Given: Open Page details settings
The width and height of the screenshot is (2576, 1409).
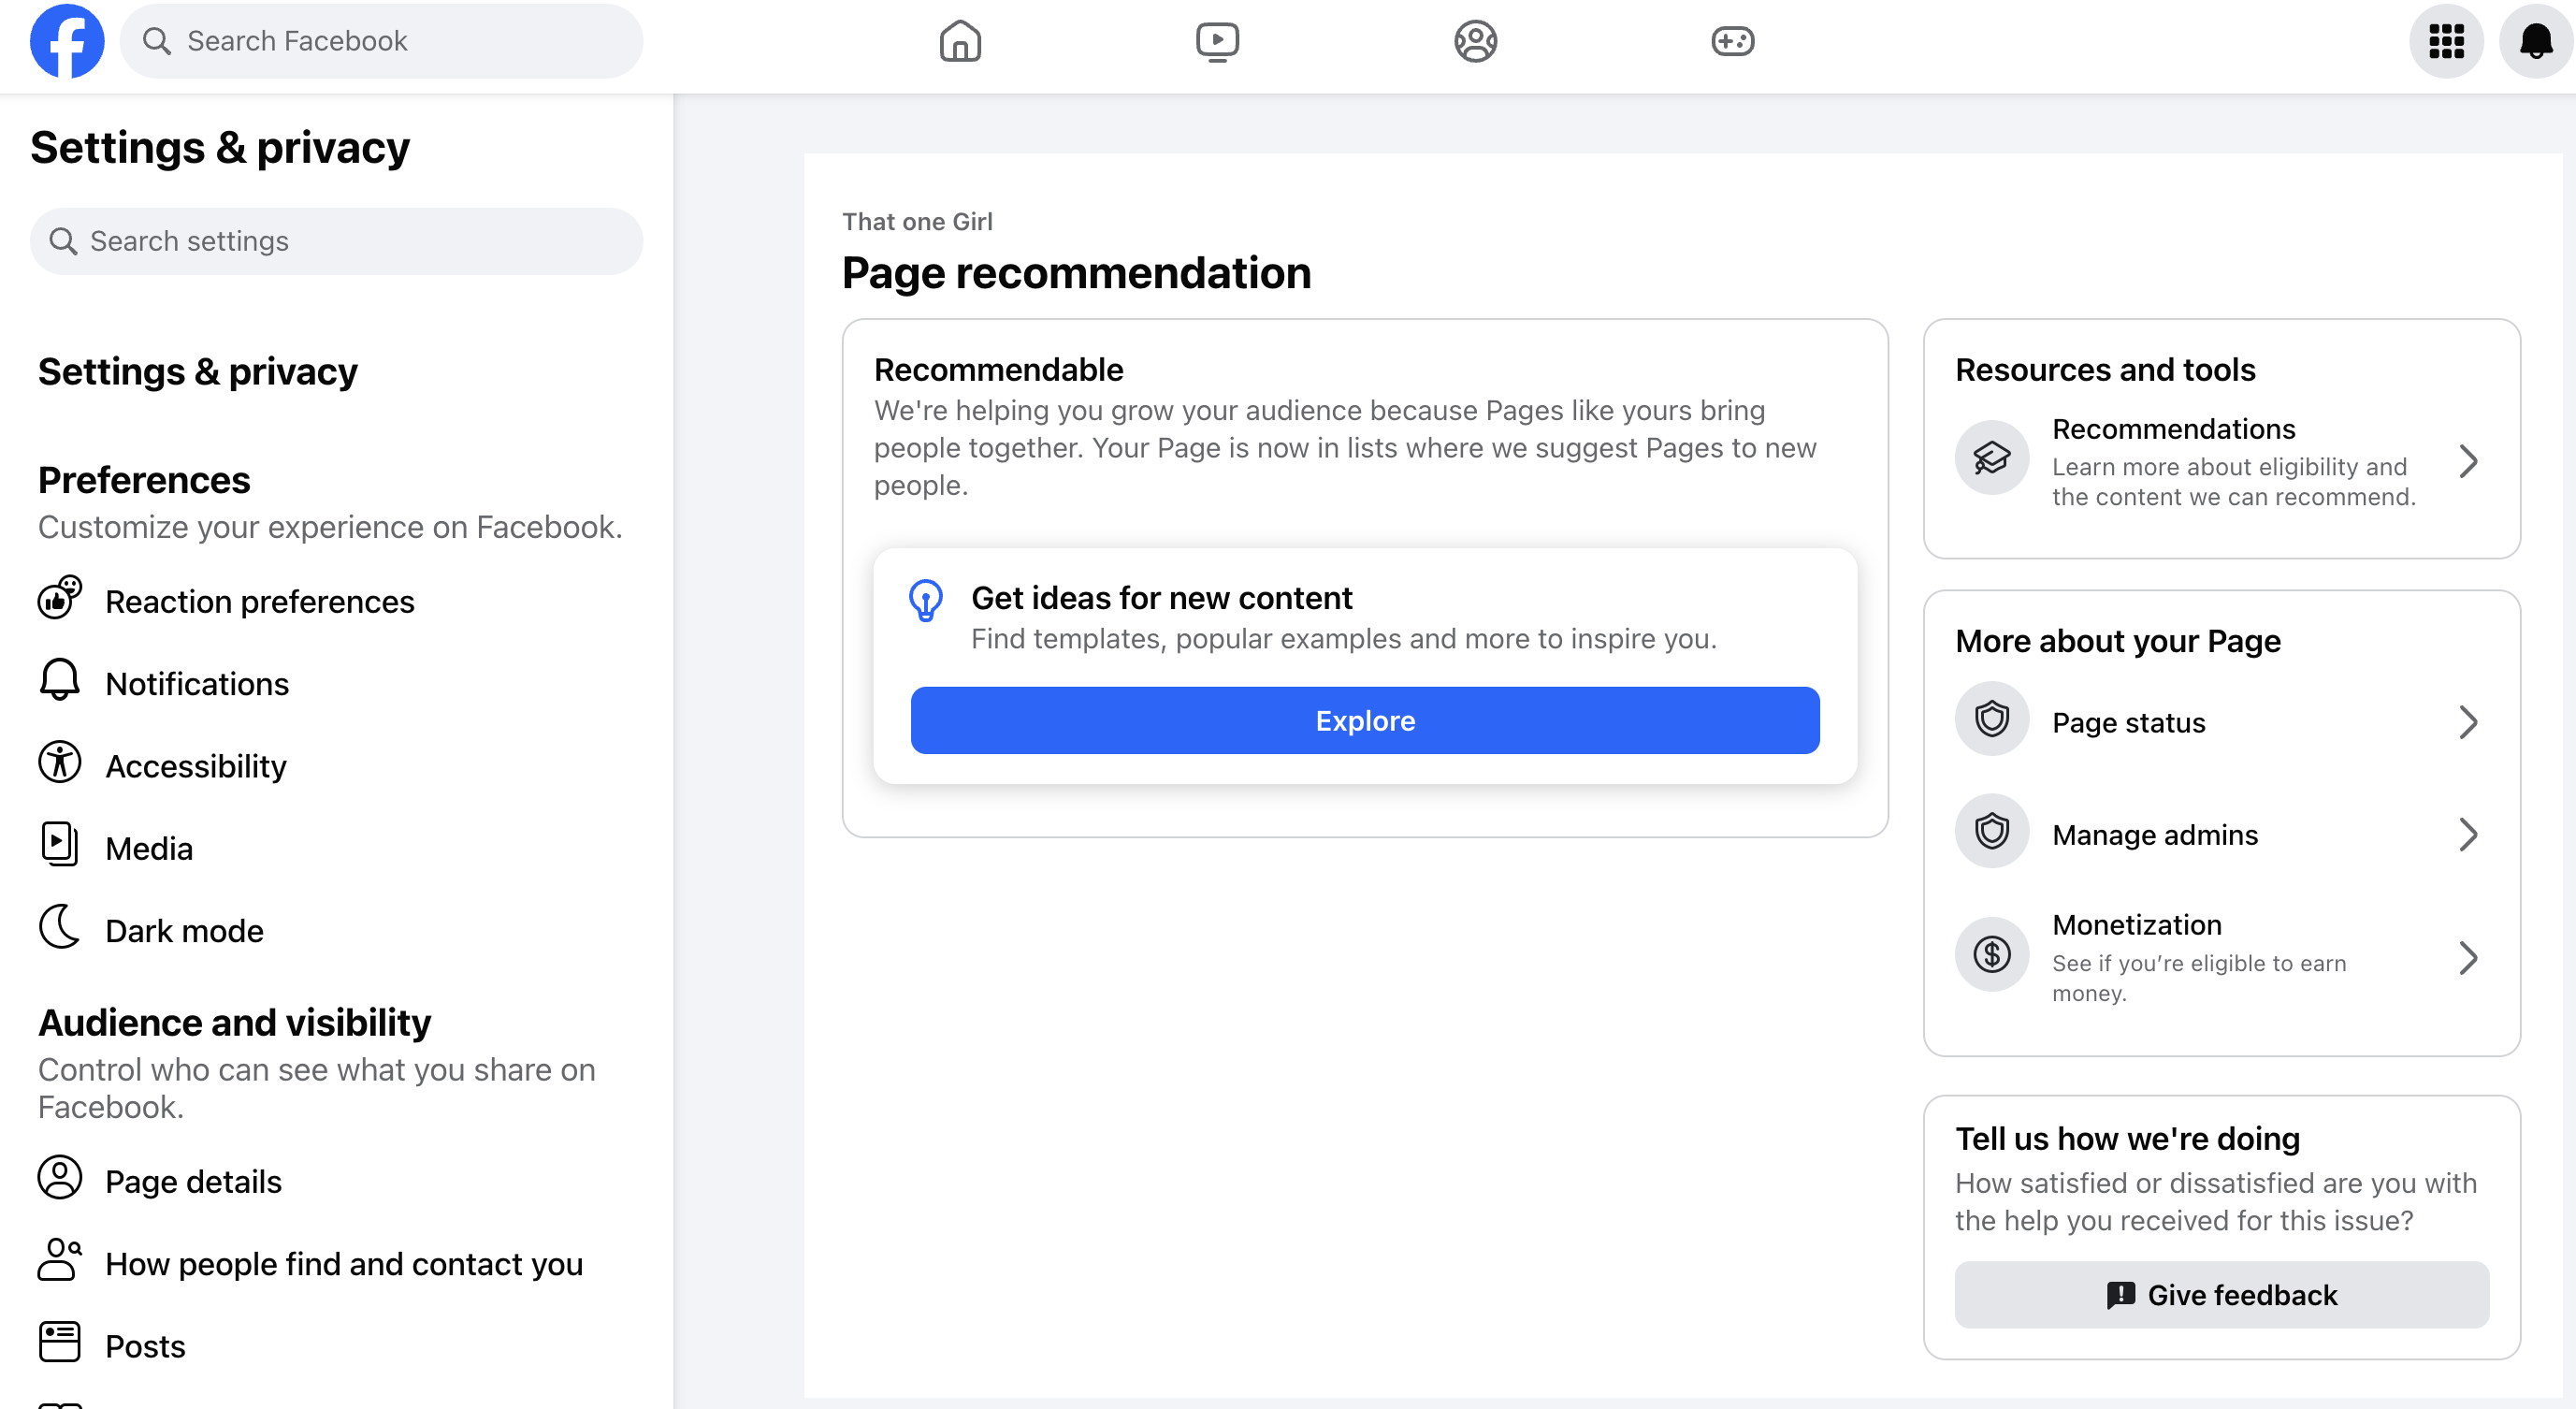Looking at the screenshot, I should [x=336, y=1181].
